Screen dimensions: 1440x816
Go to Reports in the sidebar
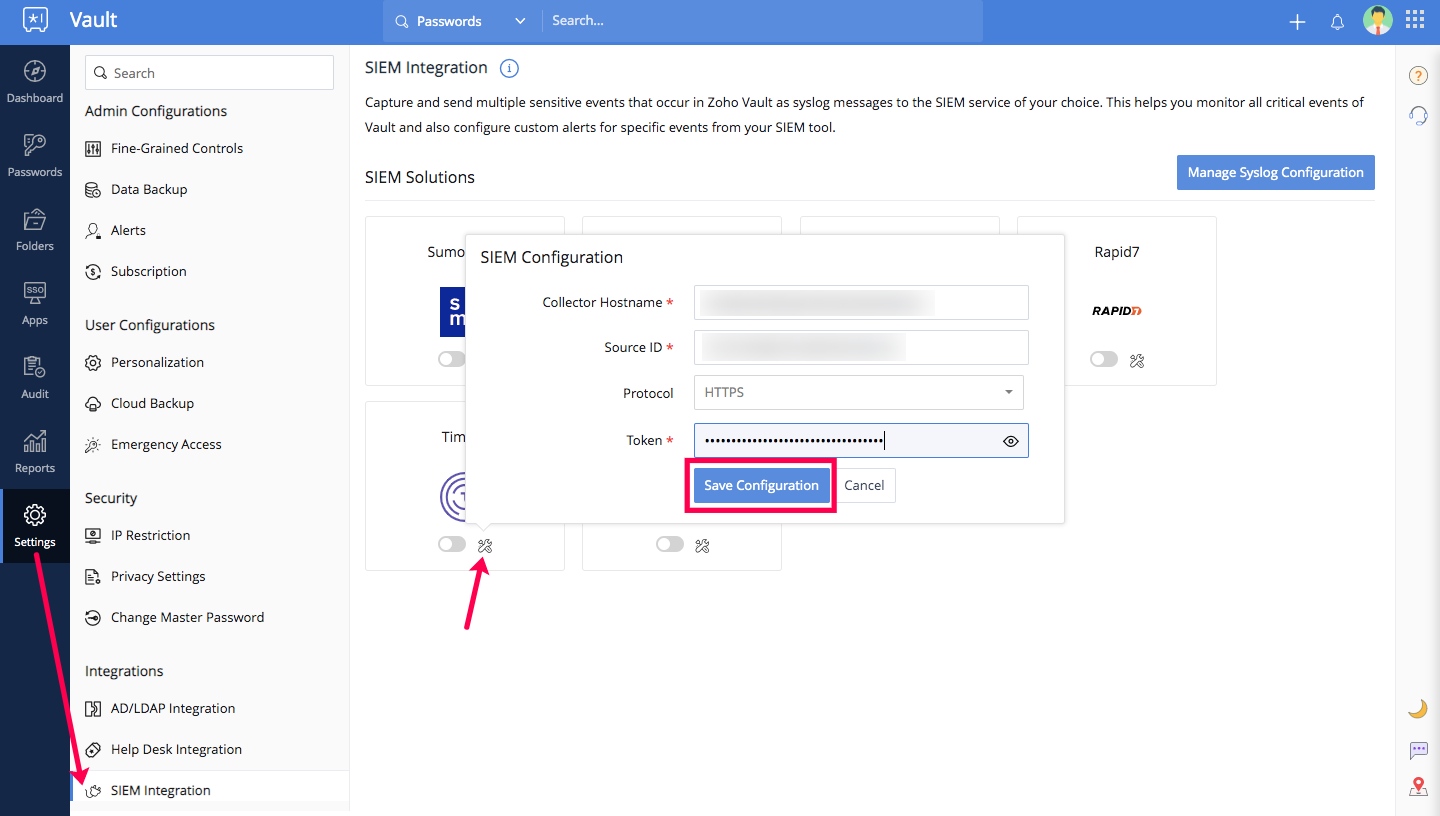pos(35,451)
